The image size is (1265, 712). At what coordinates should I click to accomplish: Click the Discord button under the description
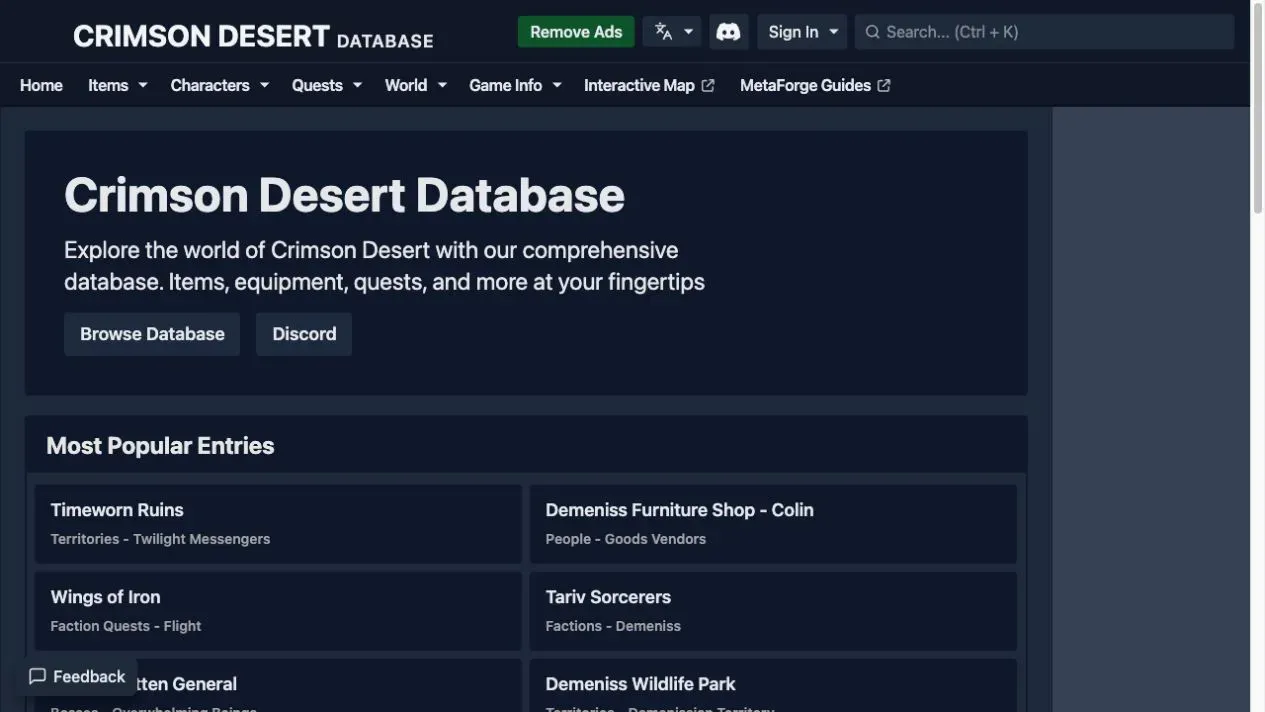(304, 334)
